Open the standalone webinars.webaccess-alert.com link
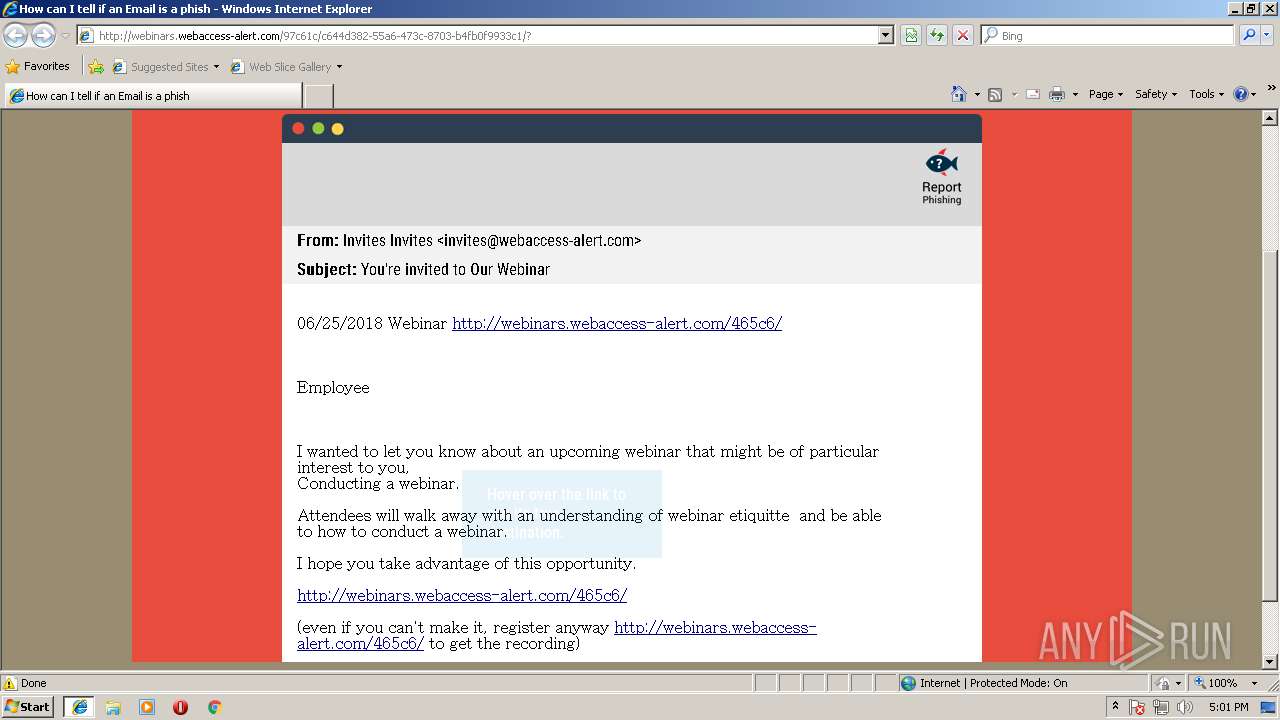This screenshot has height=720, width=1280. 462,595
